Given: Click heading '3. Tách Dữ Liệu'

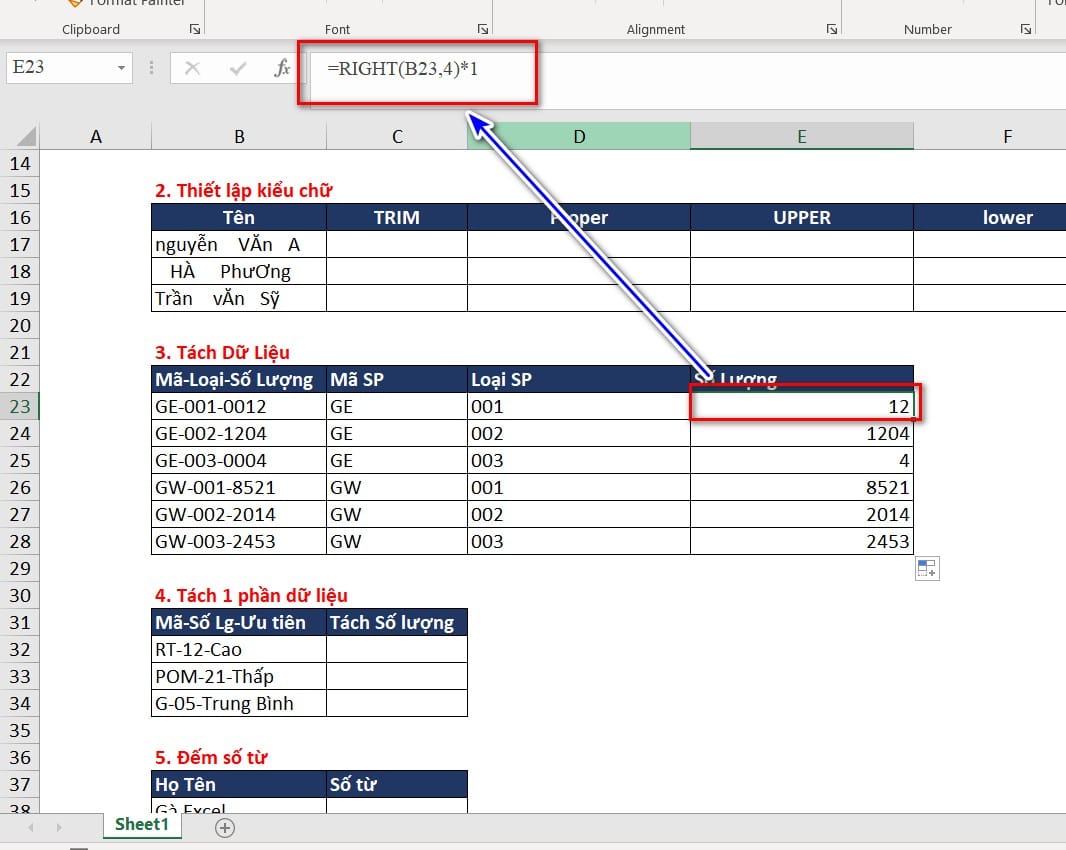Looking at the screenshot, I should (222, 352).
